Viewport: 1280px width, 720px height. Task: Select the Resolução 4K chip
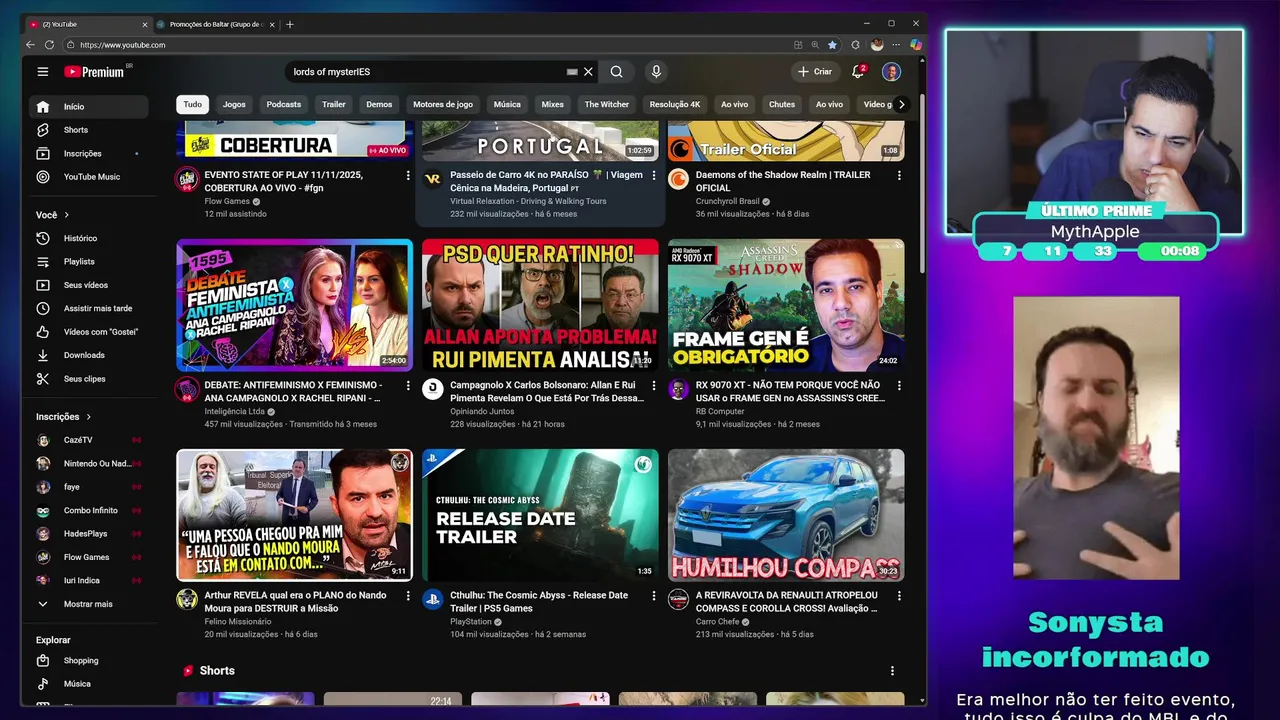coord(675,104)
